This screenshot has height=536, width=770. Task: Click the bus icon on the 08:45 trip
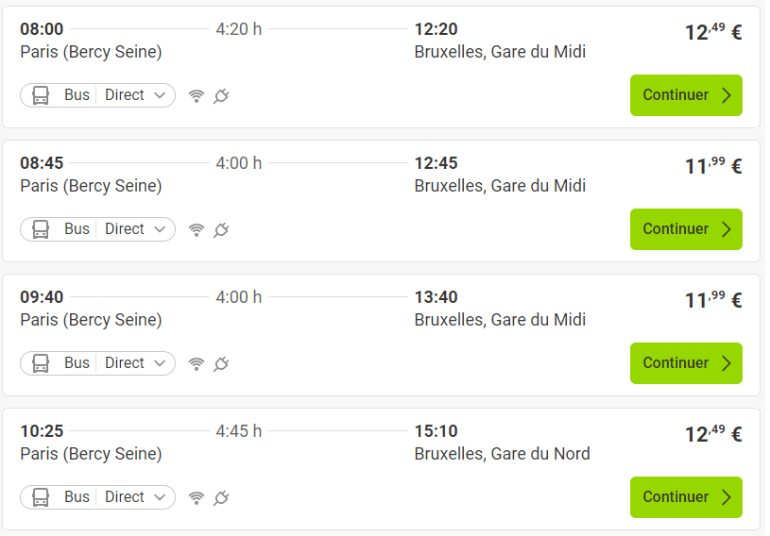[x=41, y=229]
